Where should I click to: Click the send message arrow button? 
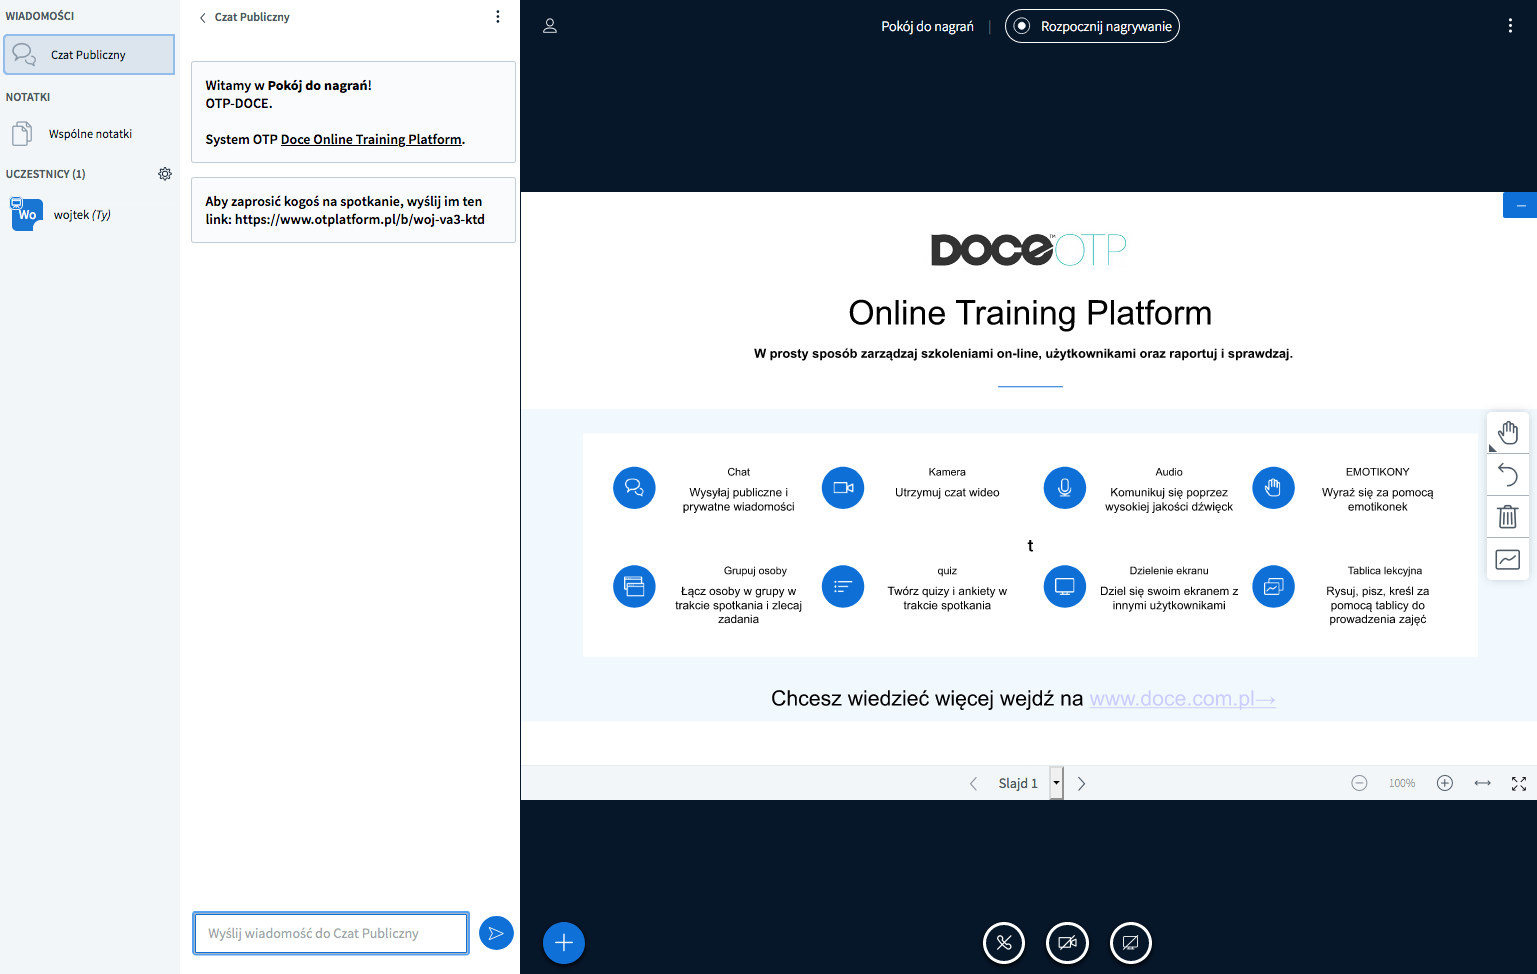click(496, 933)
